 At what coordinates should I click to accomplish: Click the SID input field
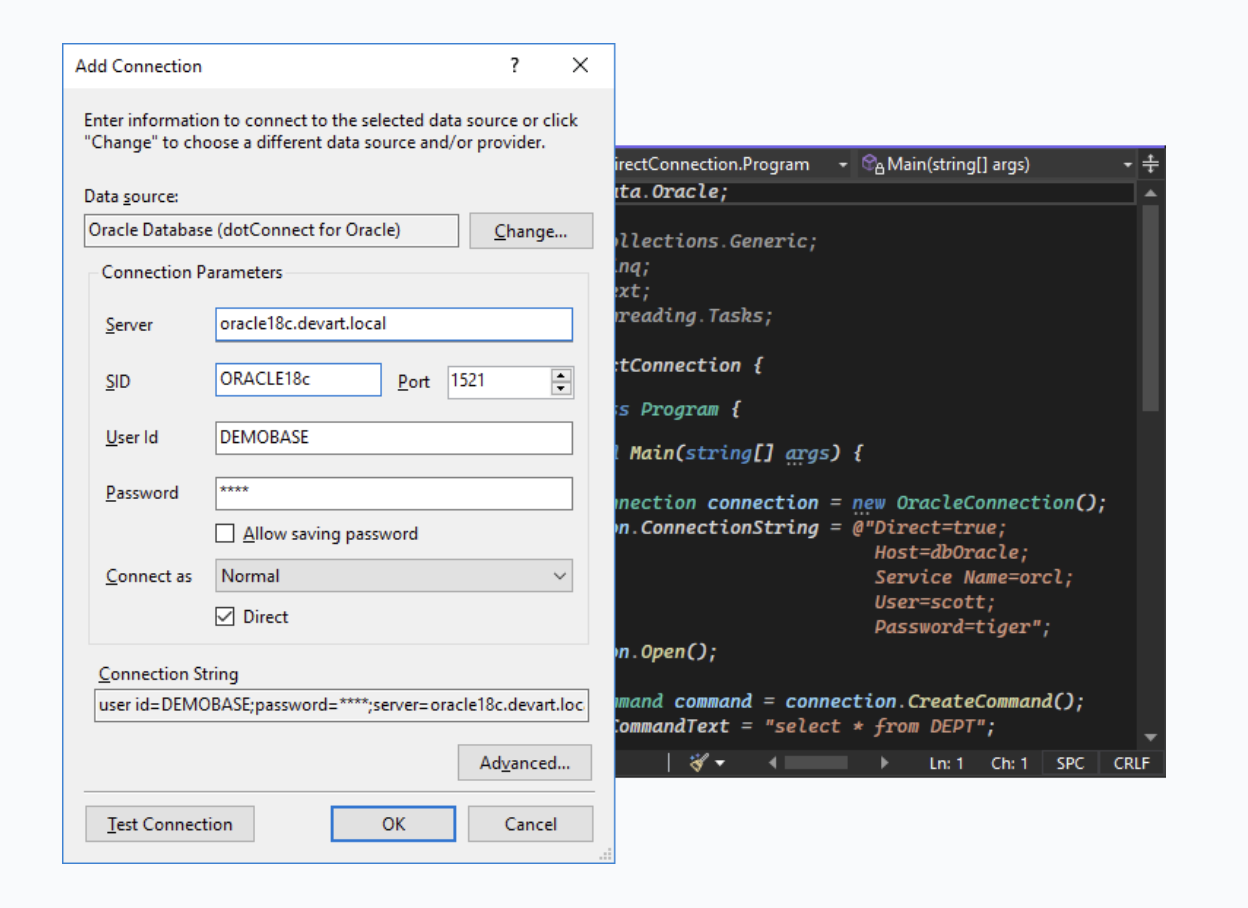pos(298,380)
